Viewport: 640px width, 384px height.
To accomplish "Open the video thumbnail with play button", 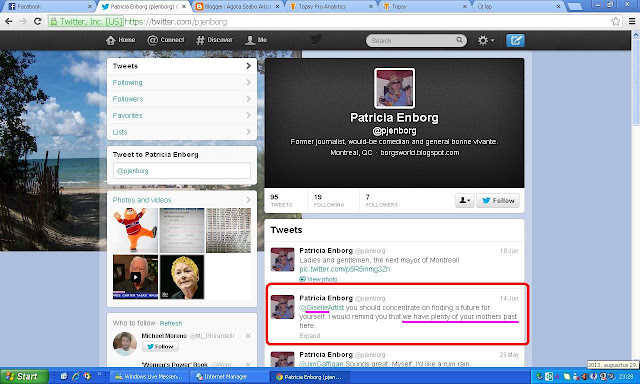I will [x=135, y=277].
